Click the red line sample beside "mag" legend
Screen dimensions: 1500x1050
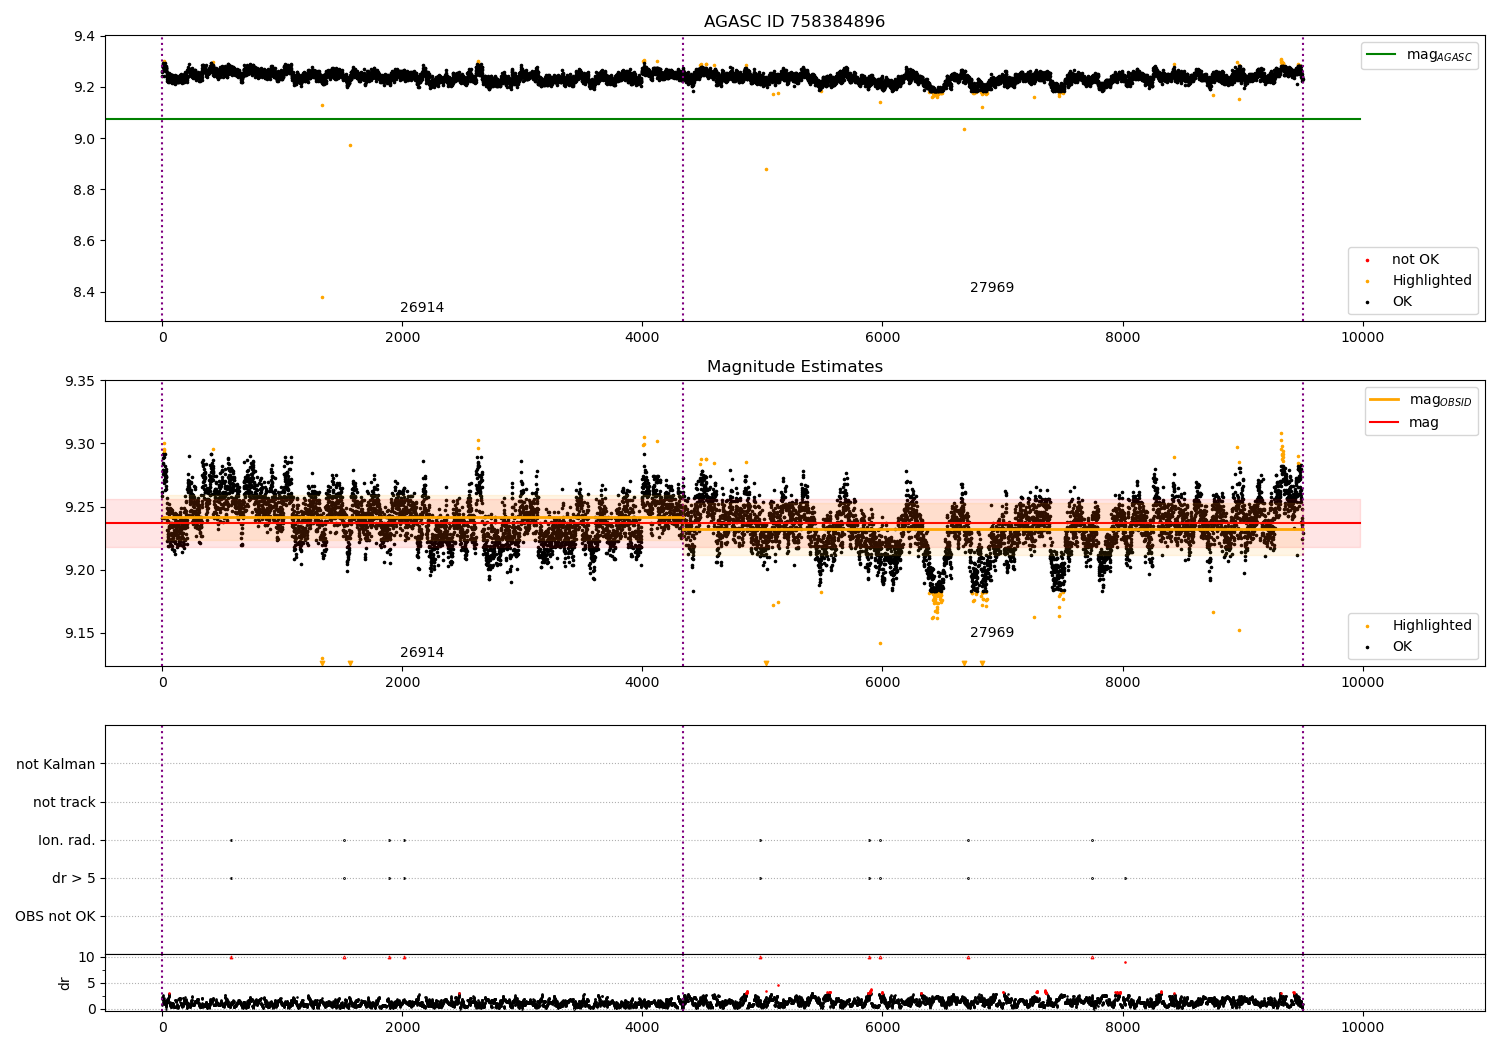1384,423
